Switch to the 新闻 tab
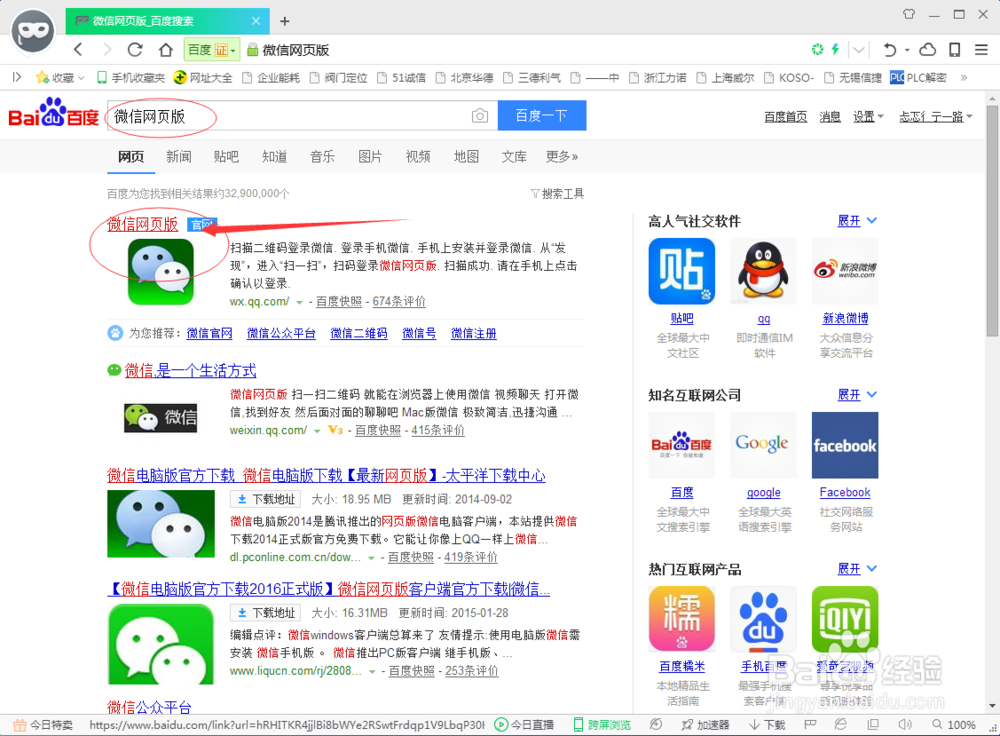This screenshot has width=1000, height=736. tap(179, 157)
